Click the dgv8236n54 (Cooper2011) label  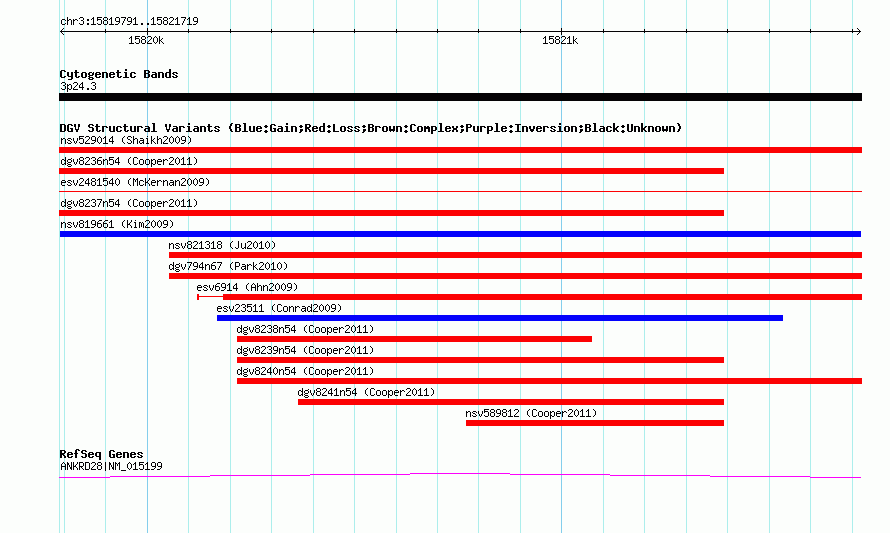coord(129,161)
